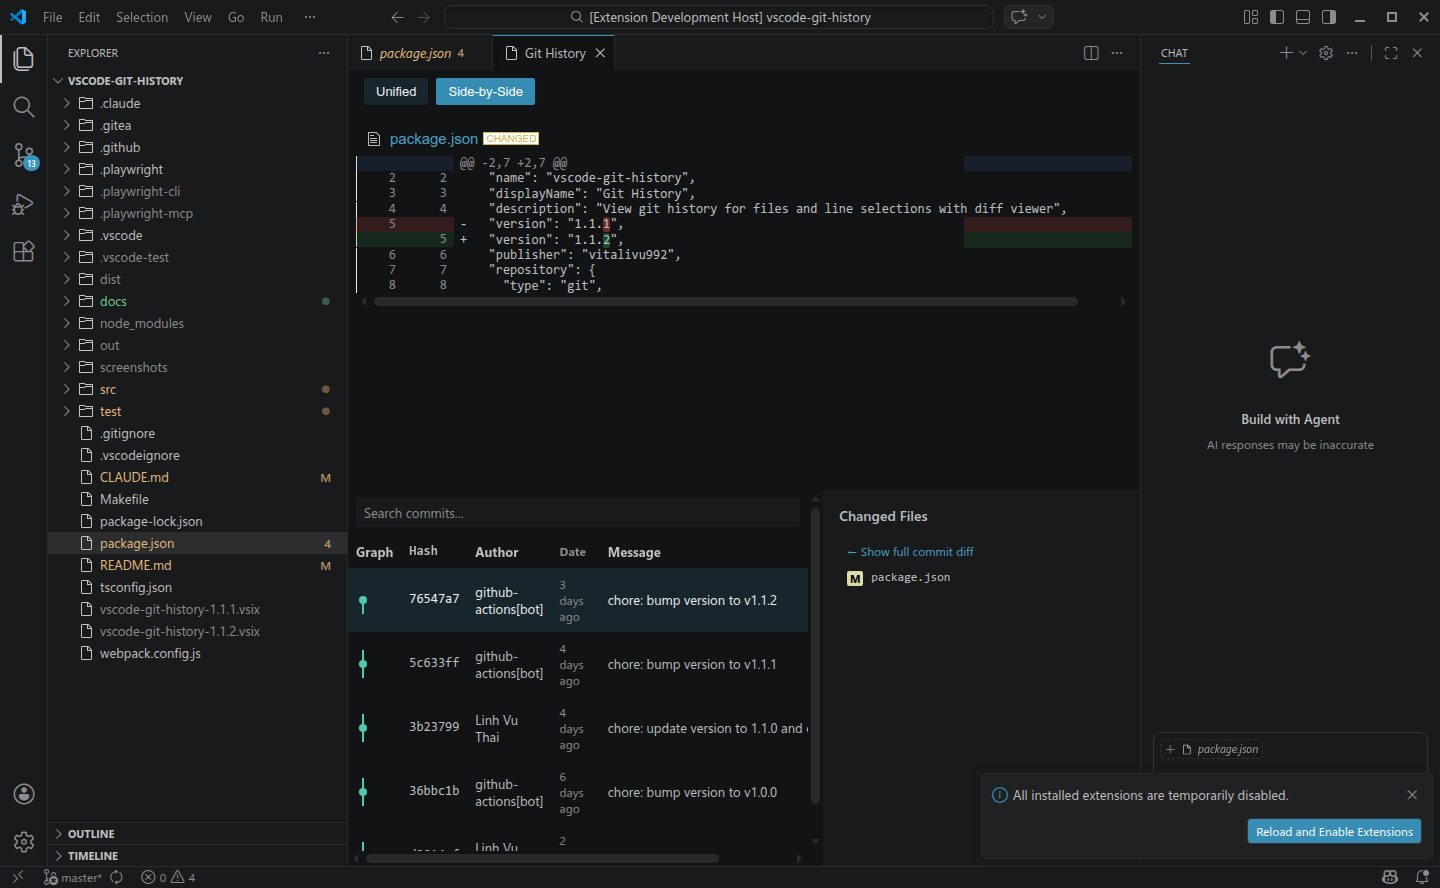Open the Accounts menu icon
Image resolution: width=1440 pixels, height=888 pixels.
pyautogui.click(x=24, y=794)
